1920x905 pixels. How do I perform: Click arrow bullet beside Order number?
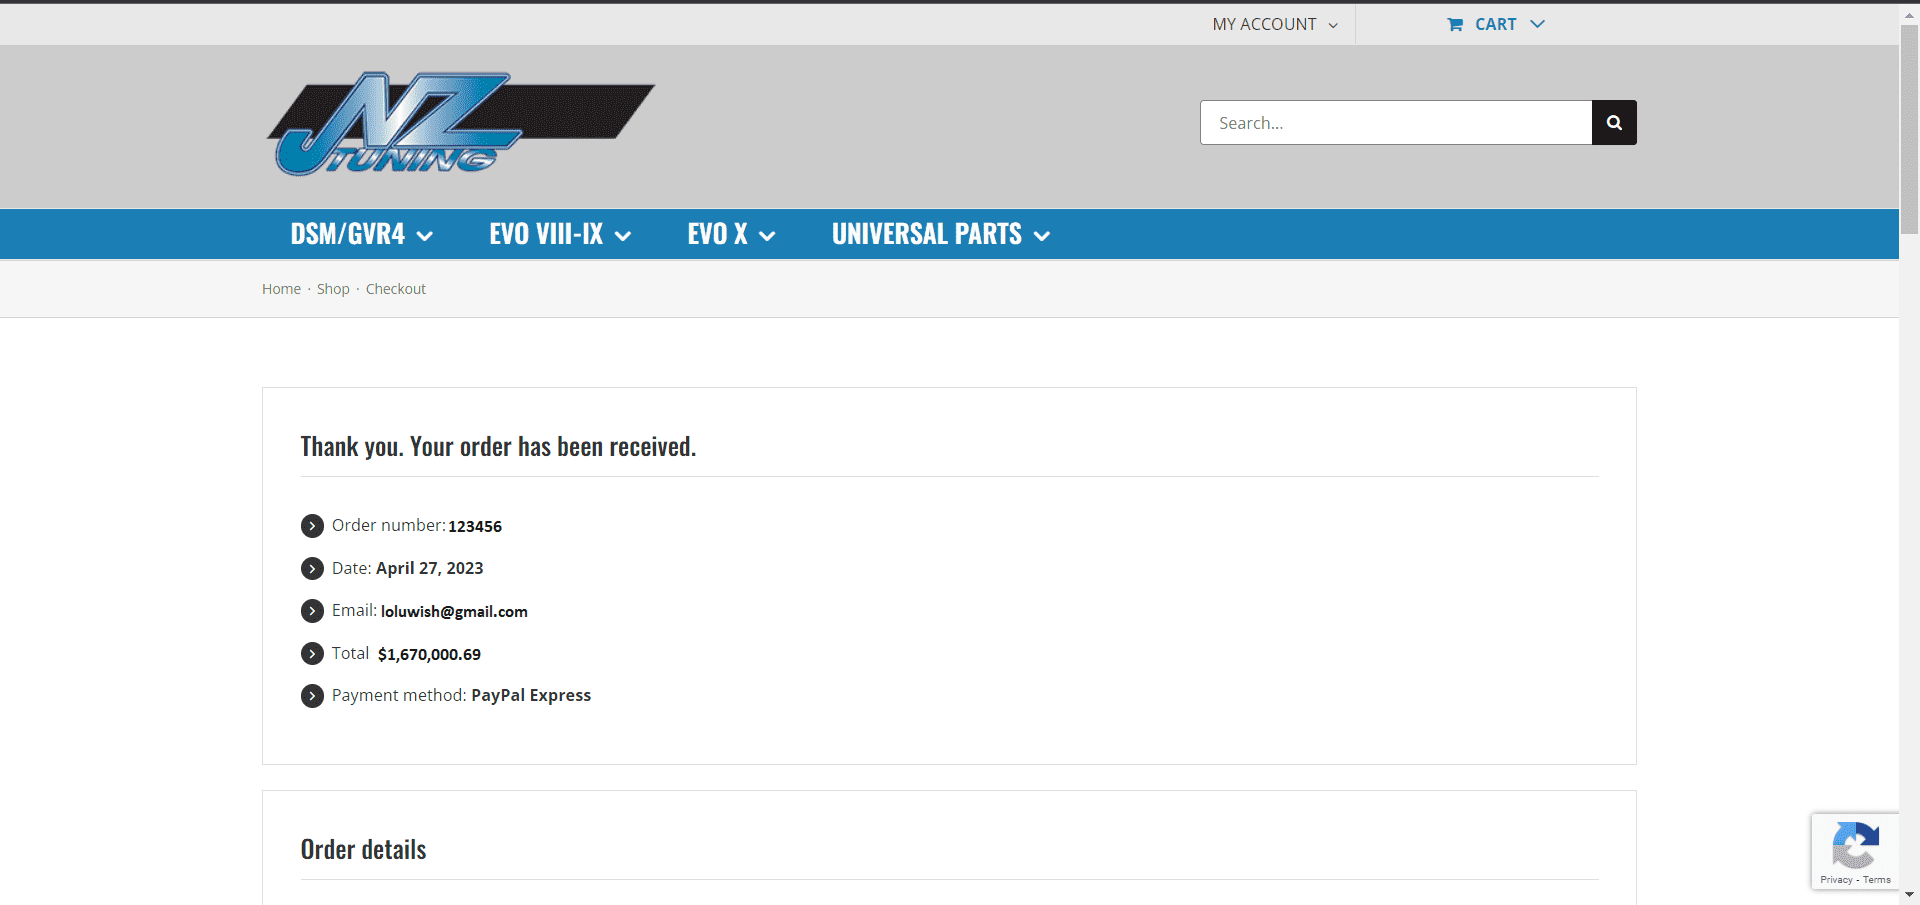312,526
